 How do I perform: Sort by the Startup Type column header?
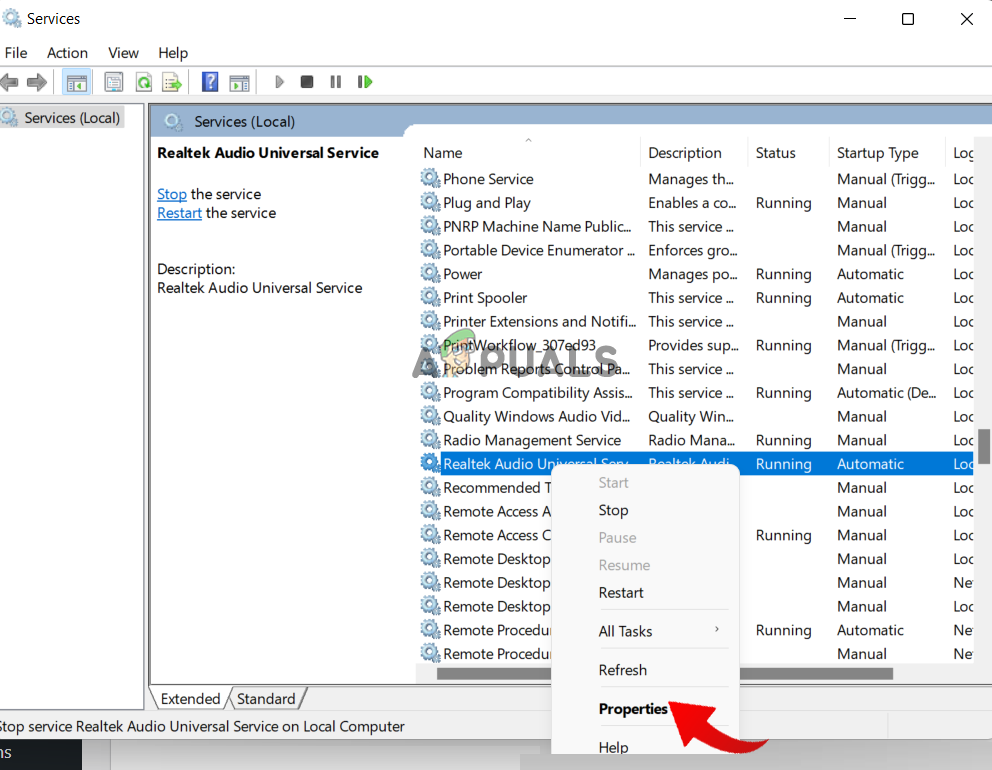tap(886, 152)
